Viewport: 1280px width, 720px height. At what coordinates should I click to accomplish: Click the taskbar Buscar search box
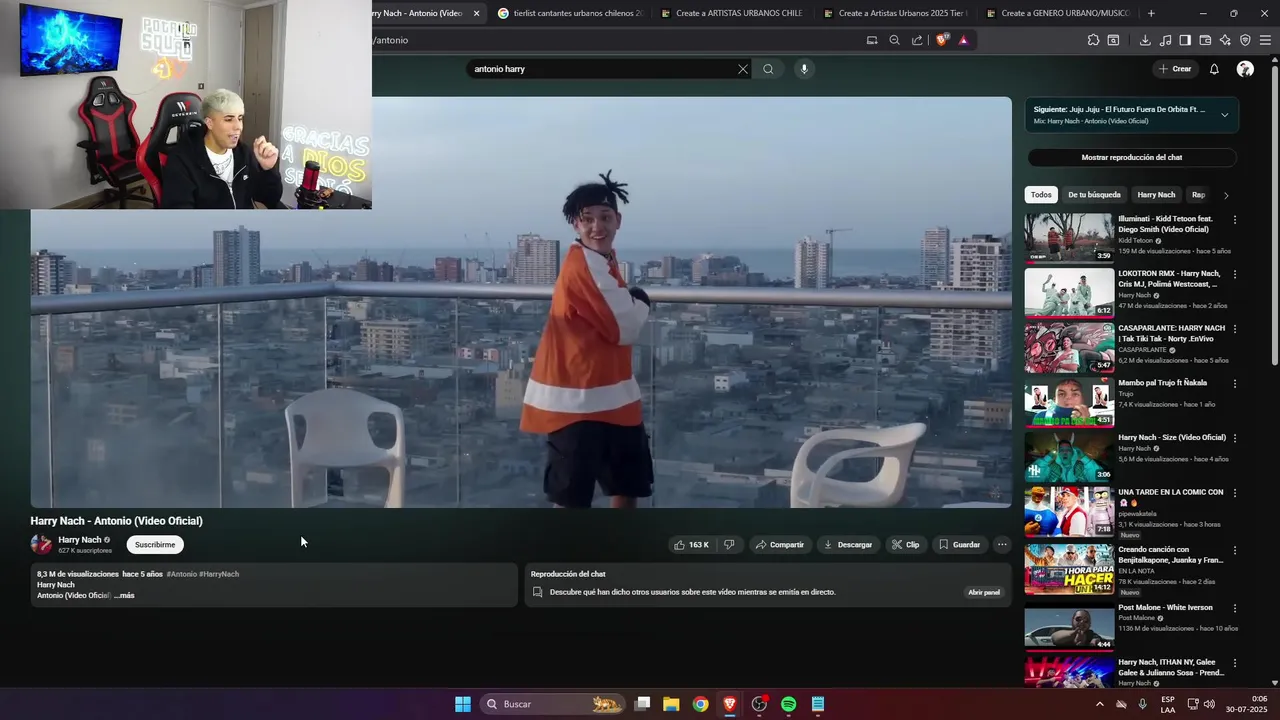(x=552, y=704)
